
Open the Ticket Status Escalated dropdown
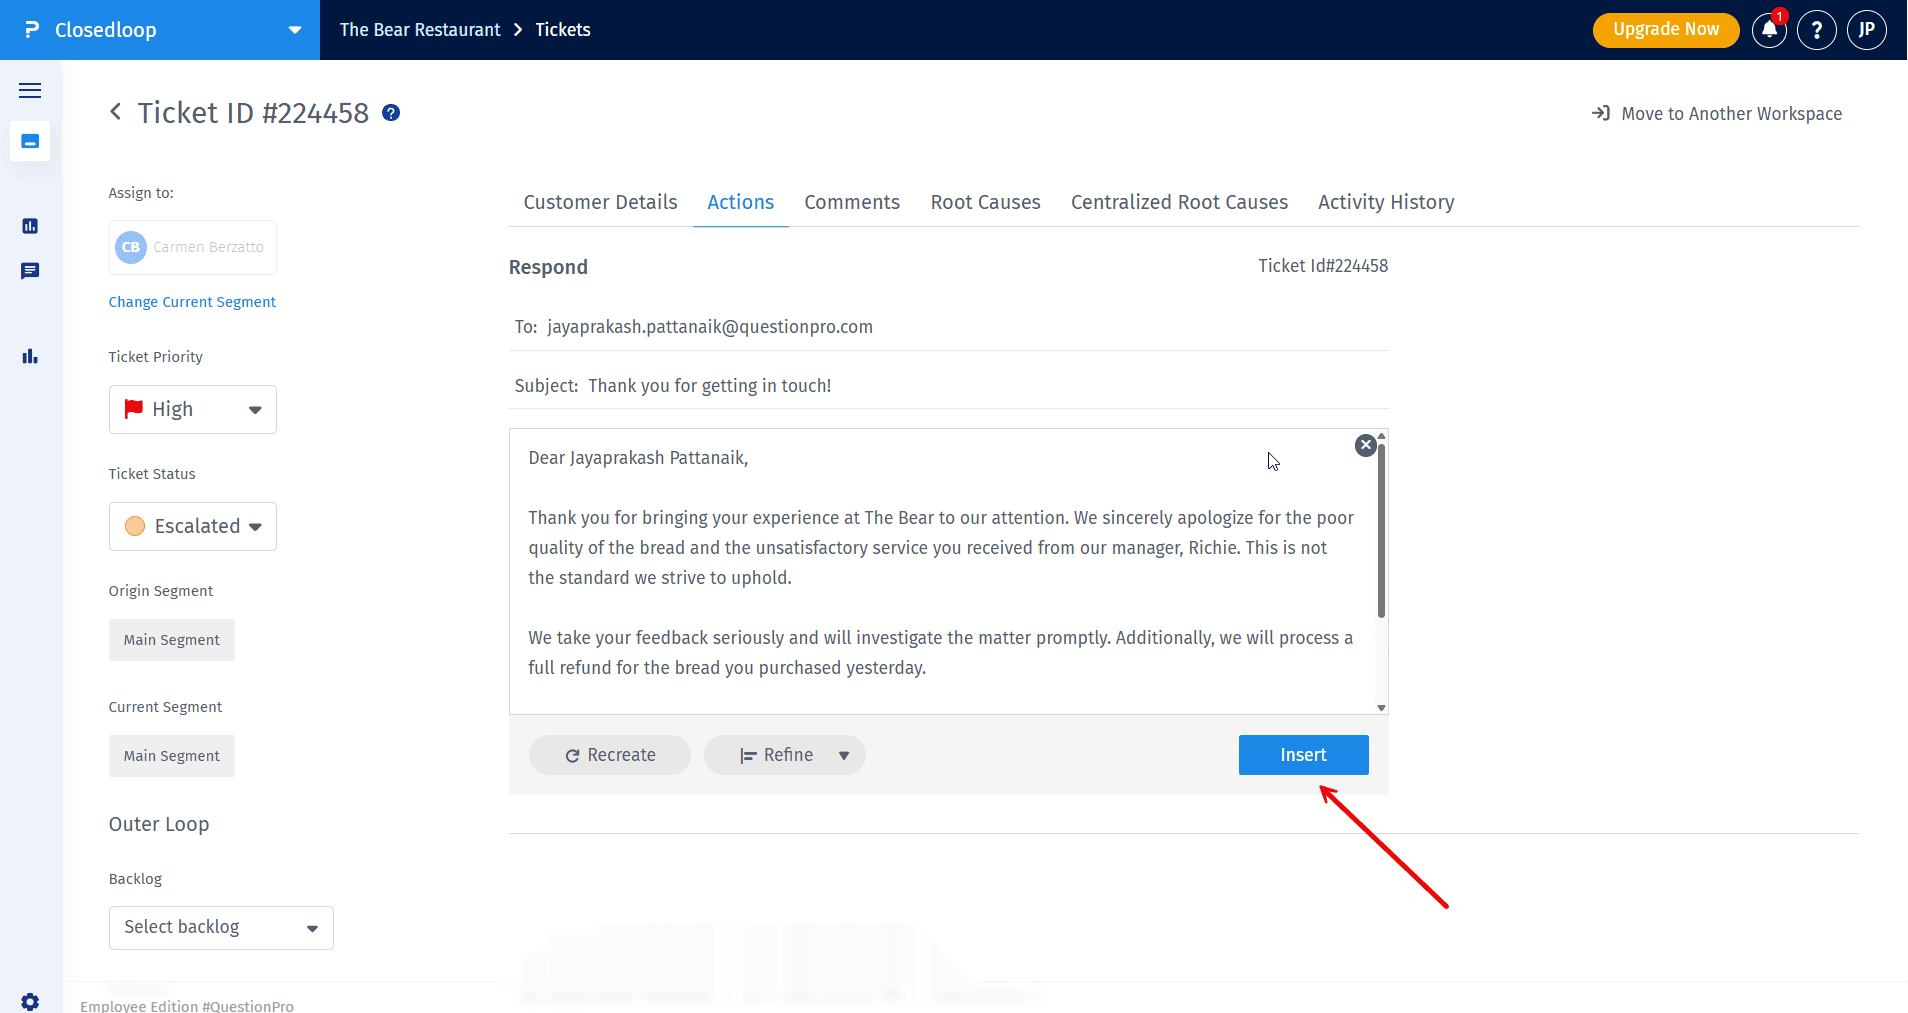(x=193, y=526)
